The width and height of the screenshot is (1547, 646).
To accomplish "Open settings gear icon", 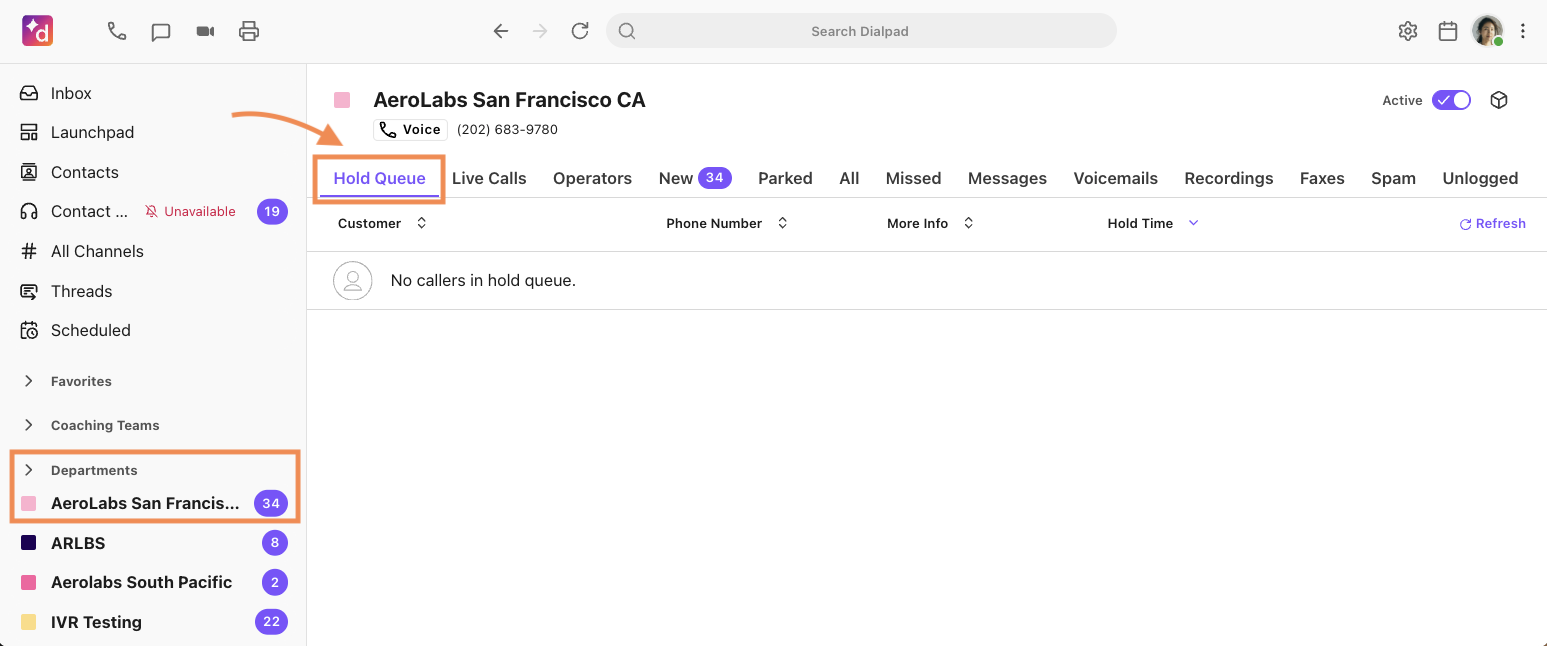I will 1408,31.
